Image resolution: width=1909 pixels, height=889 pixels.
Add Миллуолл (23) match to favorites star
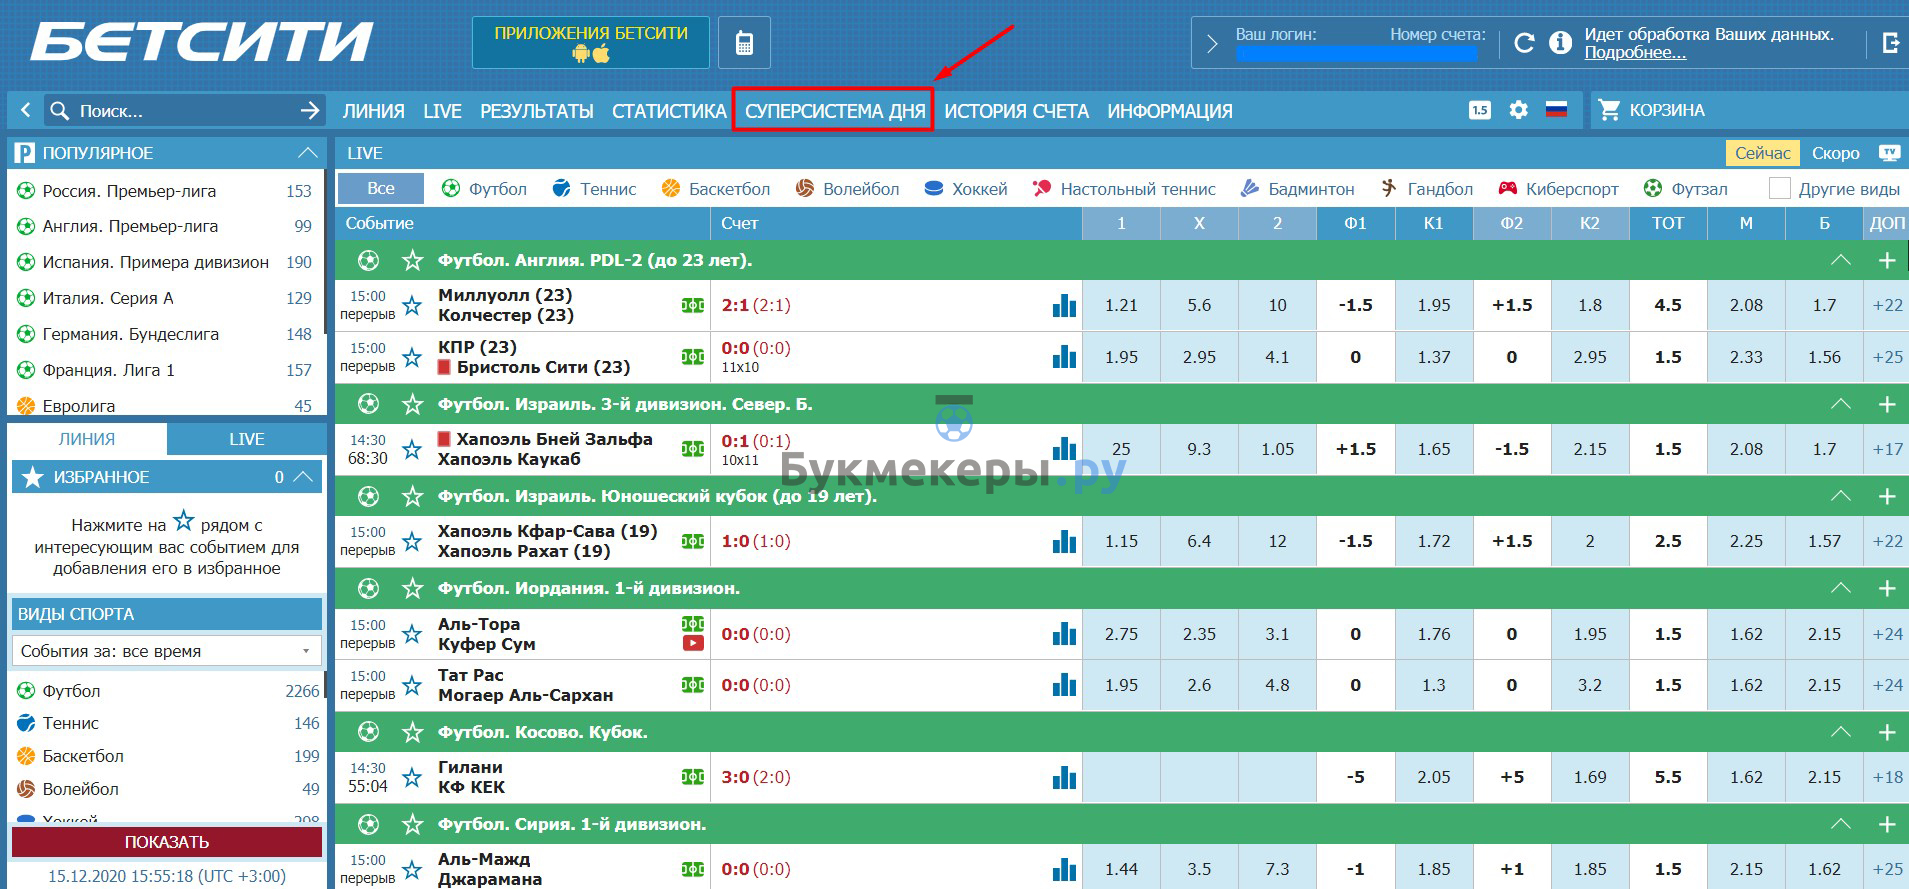pos(411,305)
